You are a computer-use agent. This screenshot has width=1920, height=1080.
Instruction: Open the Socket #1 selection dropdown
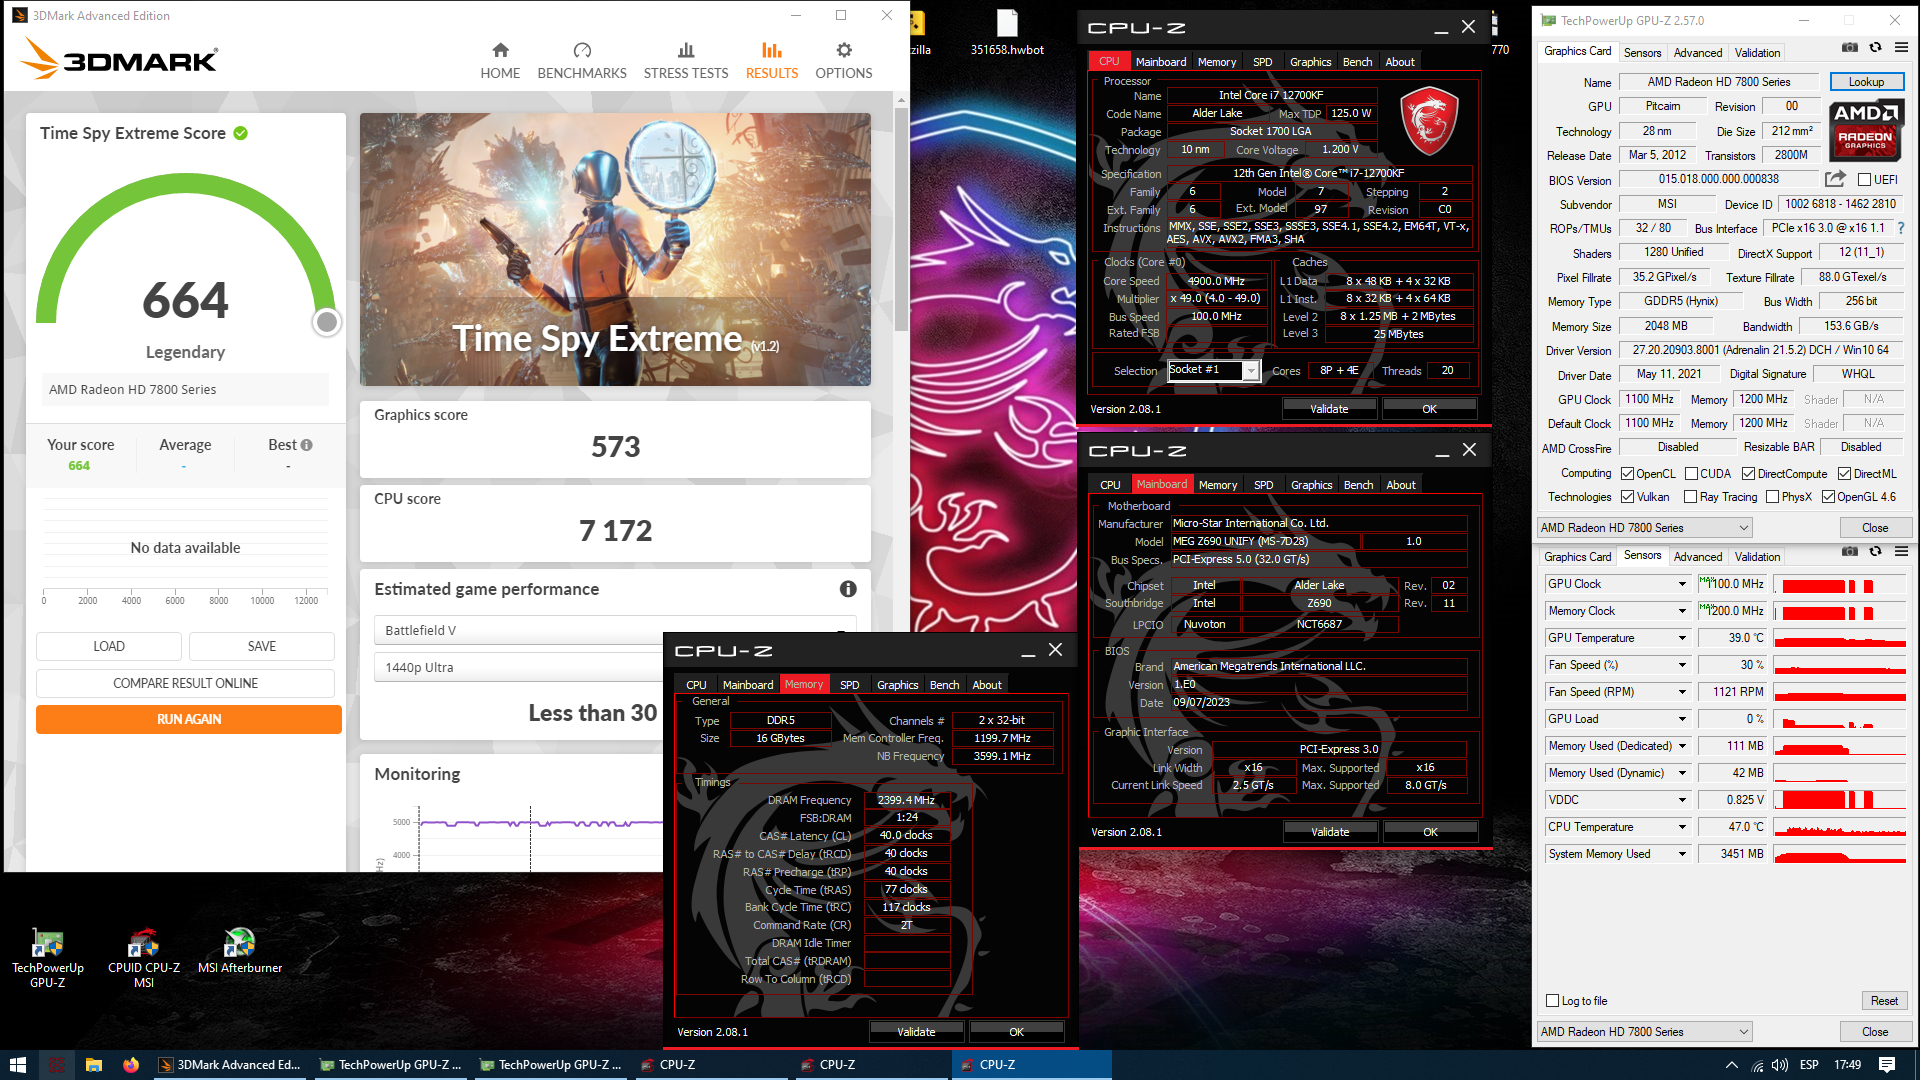pos(1250,371)
